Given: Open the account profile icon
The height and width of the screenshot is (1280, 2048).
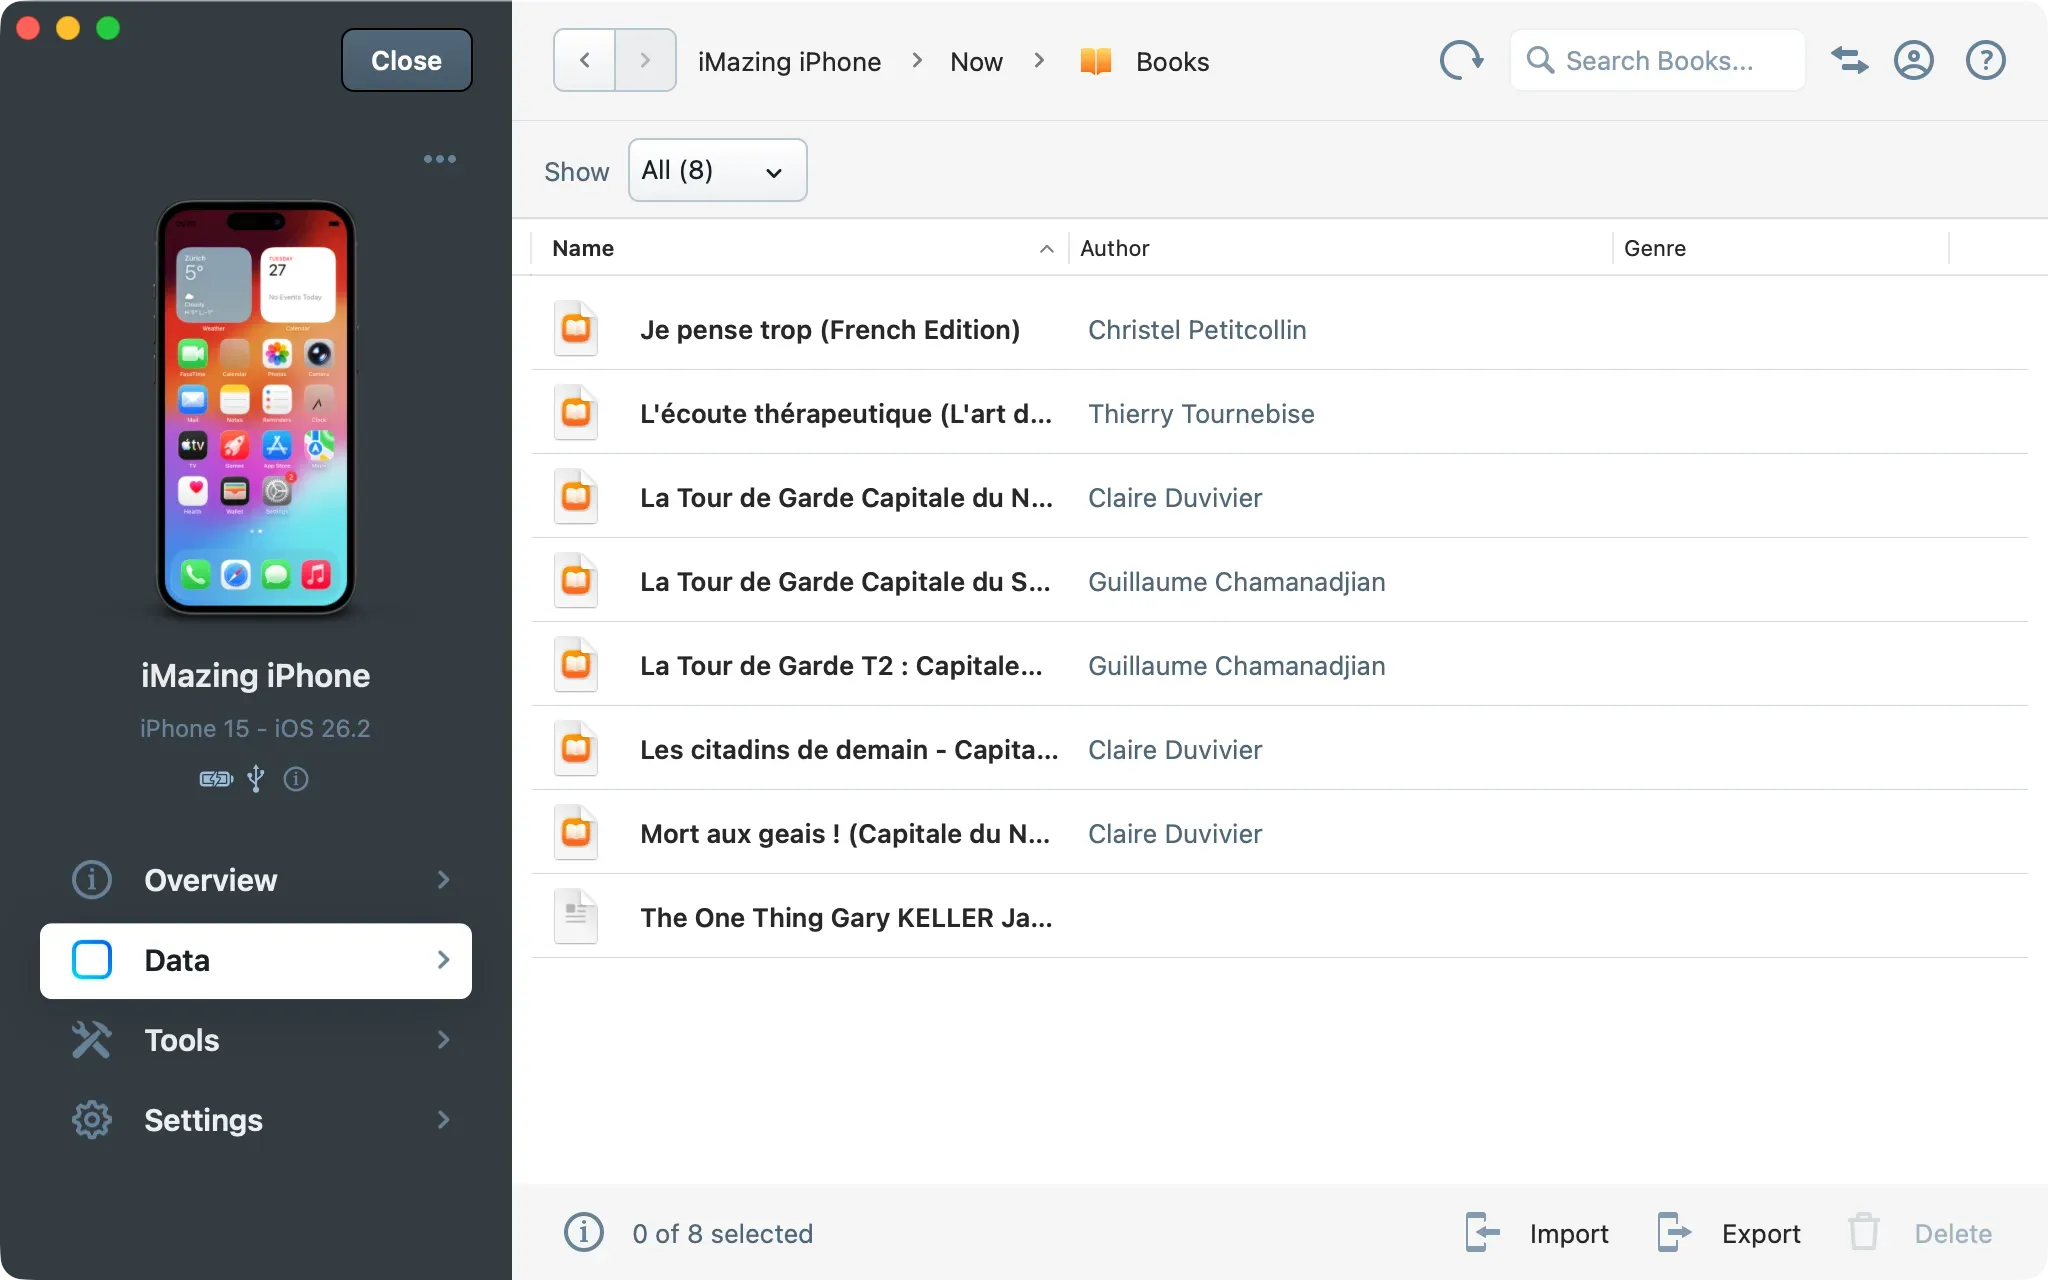Looking at the screenshot, I should [1913, 61].
